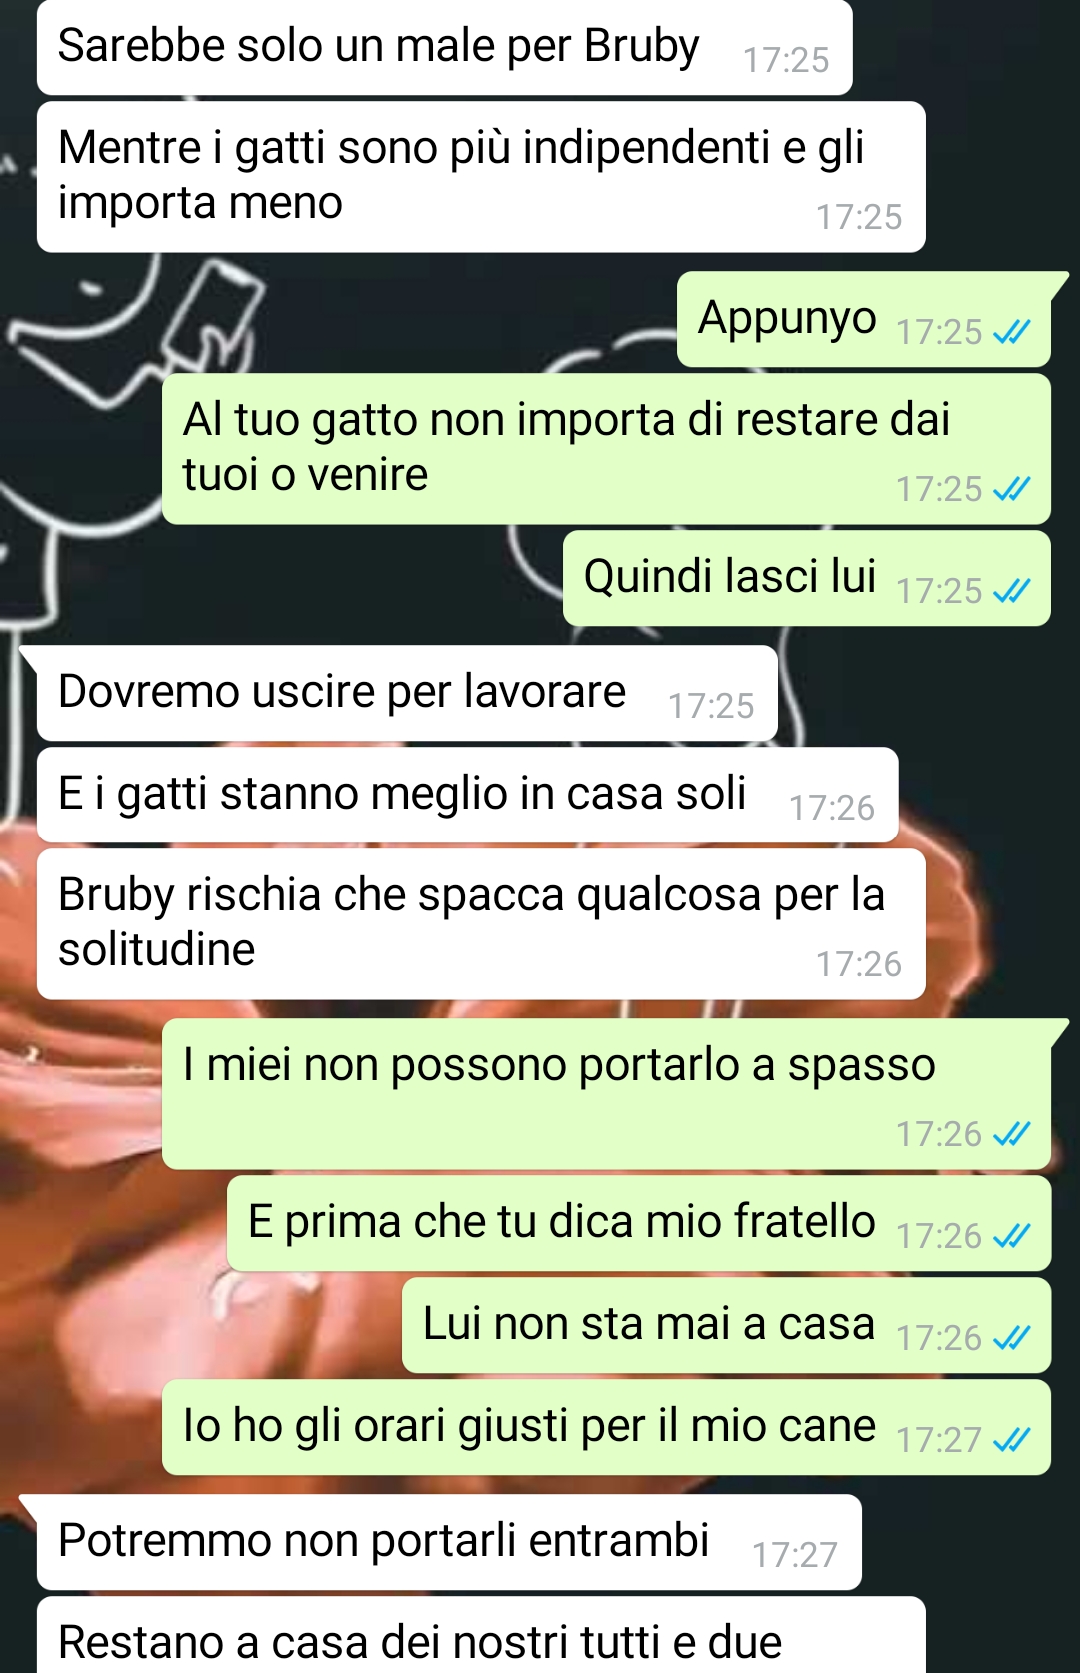This screenshot has width=1080, height=1673.
Task: Tap 'Bruby rischia che spacca qualcosa' message
Action: tap(481, 924)
